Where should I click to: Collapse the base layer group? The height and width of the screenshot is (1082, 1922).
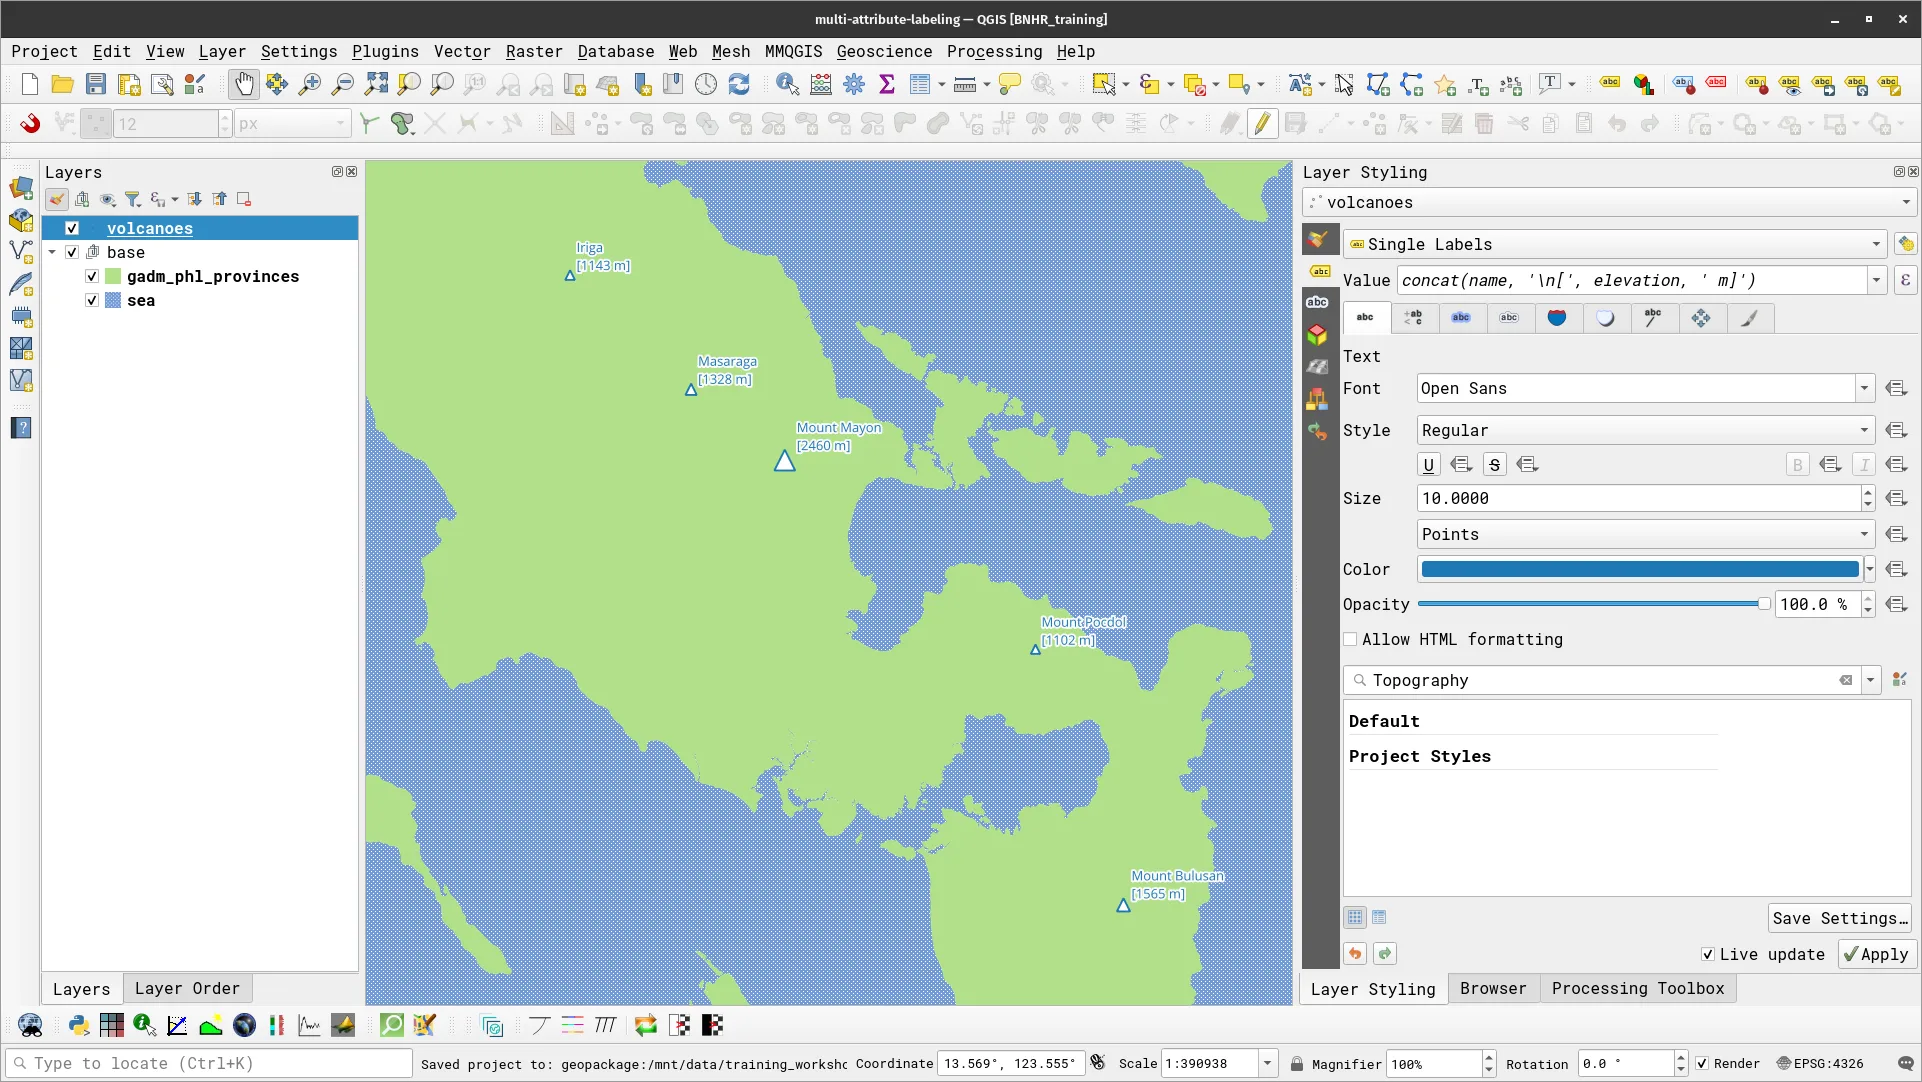pos(52,253)
